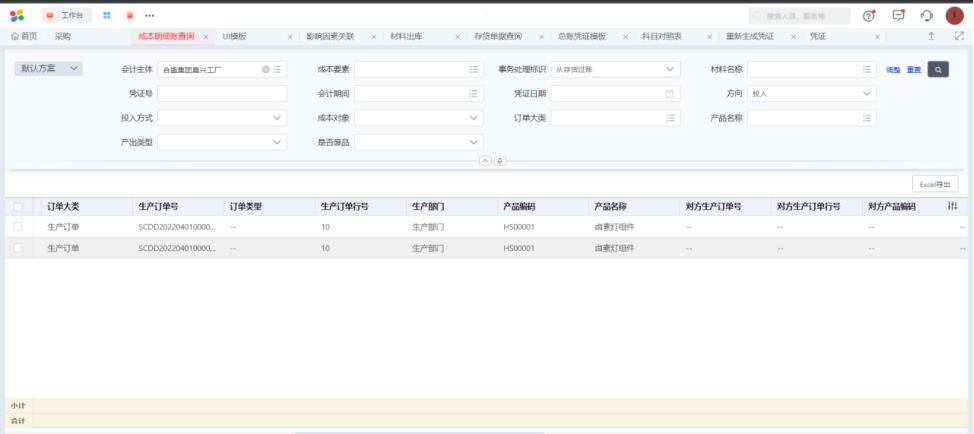
Task: Expand the 成本对象 dropdown
Action: point(473,118)
